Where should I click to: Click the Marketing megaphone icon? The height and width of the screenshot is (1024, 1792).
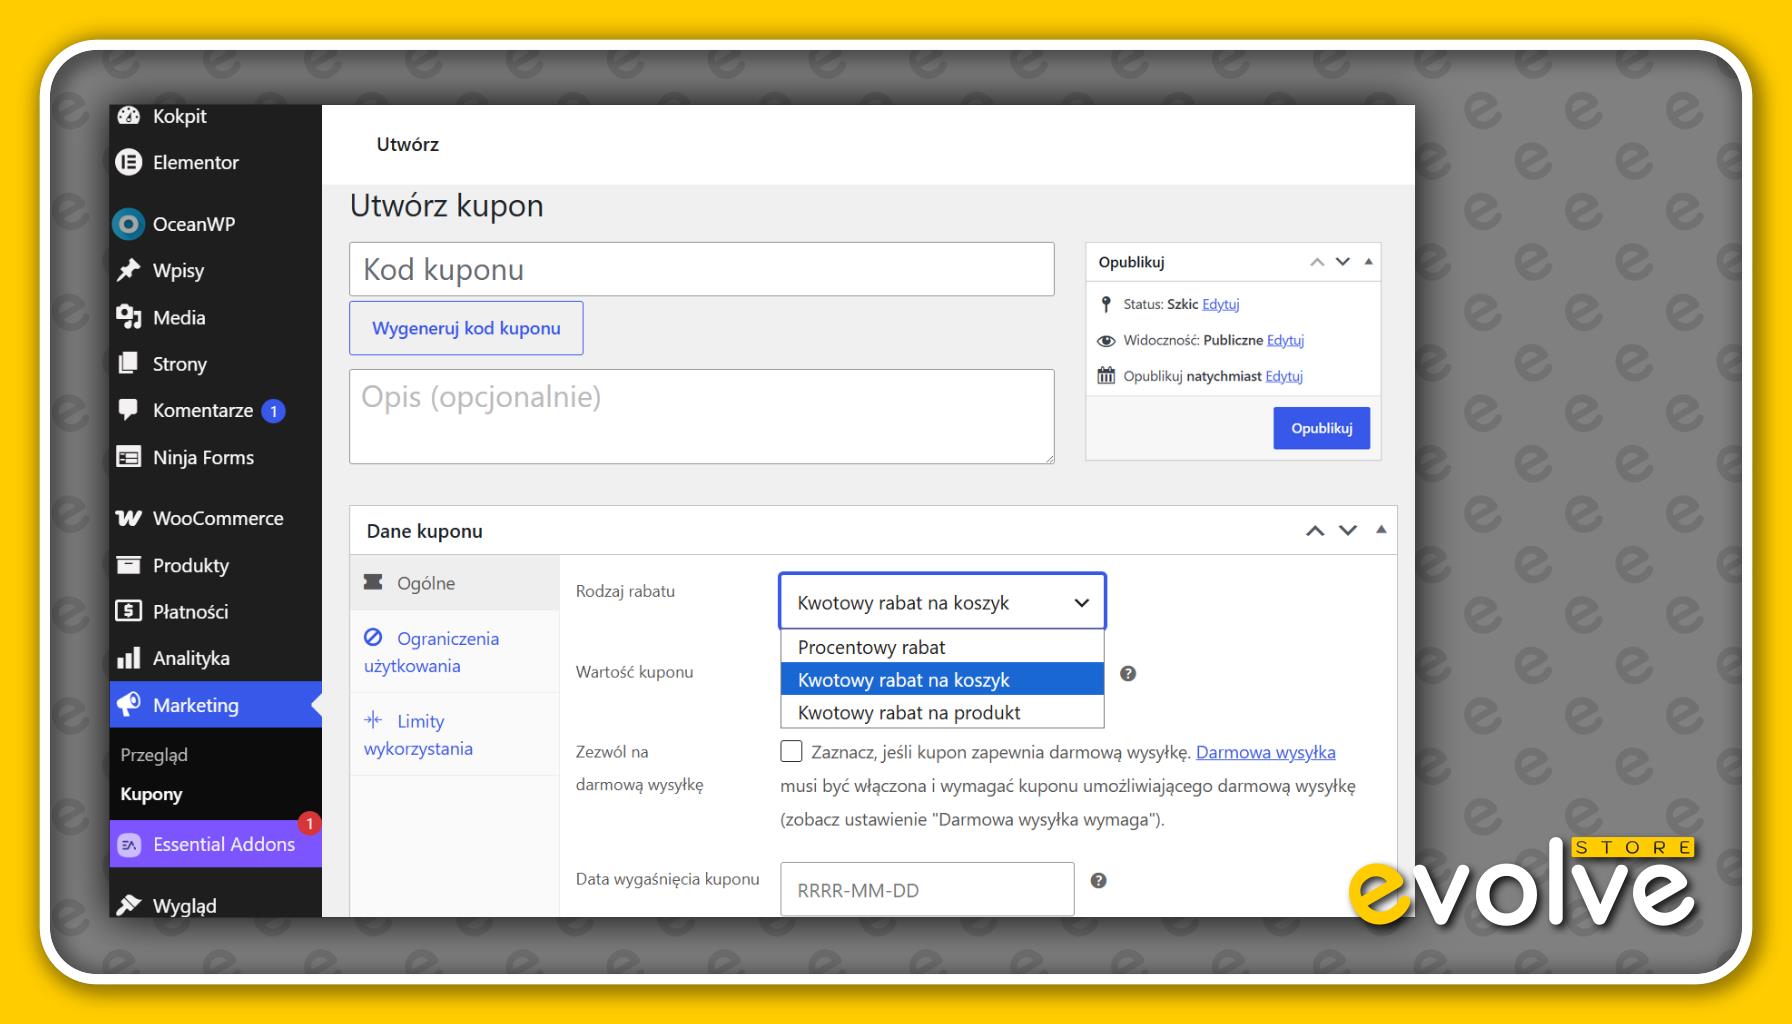[x=129, y=704]
